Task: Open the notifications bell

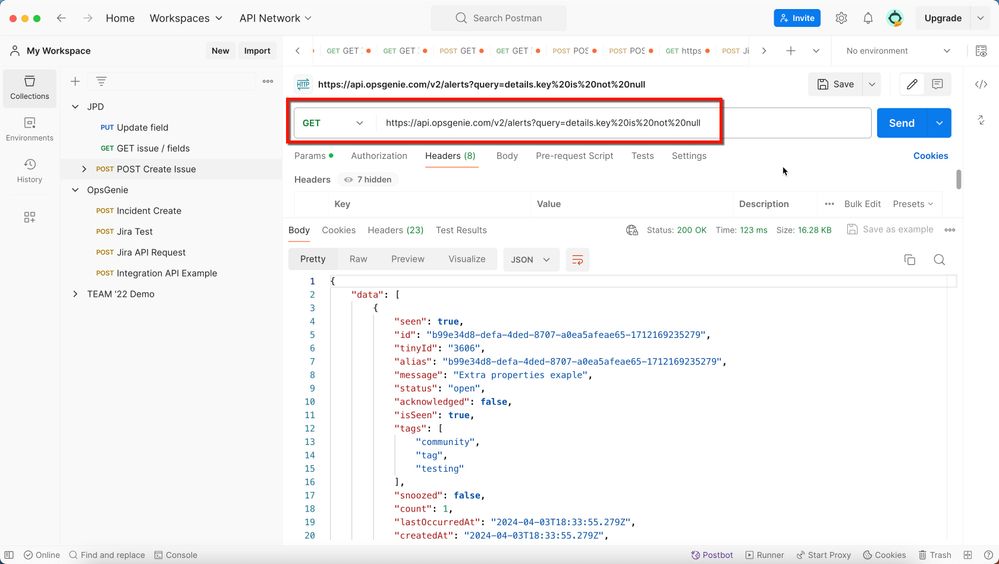Action: pos(868,18)
